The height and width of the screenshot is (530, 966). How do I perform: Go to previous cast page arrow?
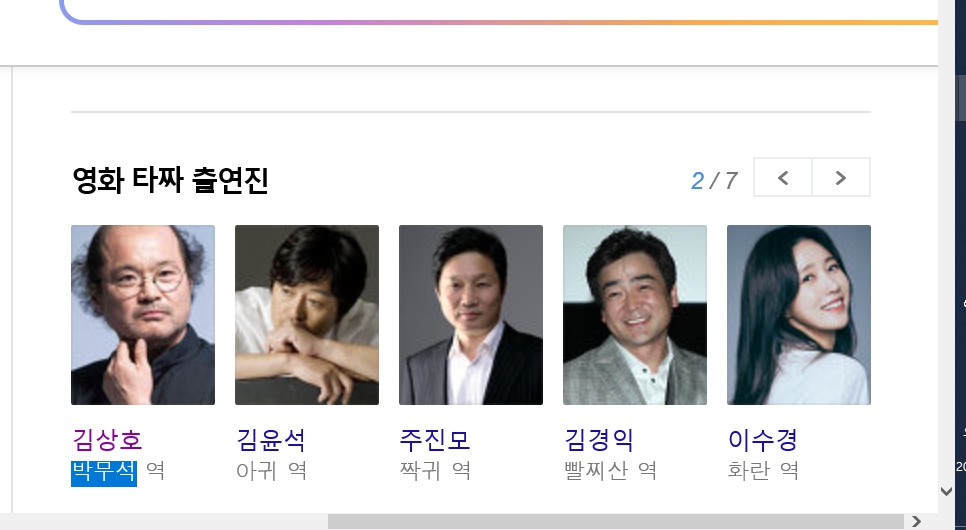click(x=782, y=177)
